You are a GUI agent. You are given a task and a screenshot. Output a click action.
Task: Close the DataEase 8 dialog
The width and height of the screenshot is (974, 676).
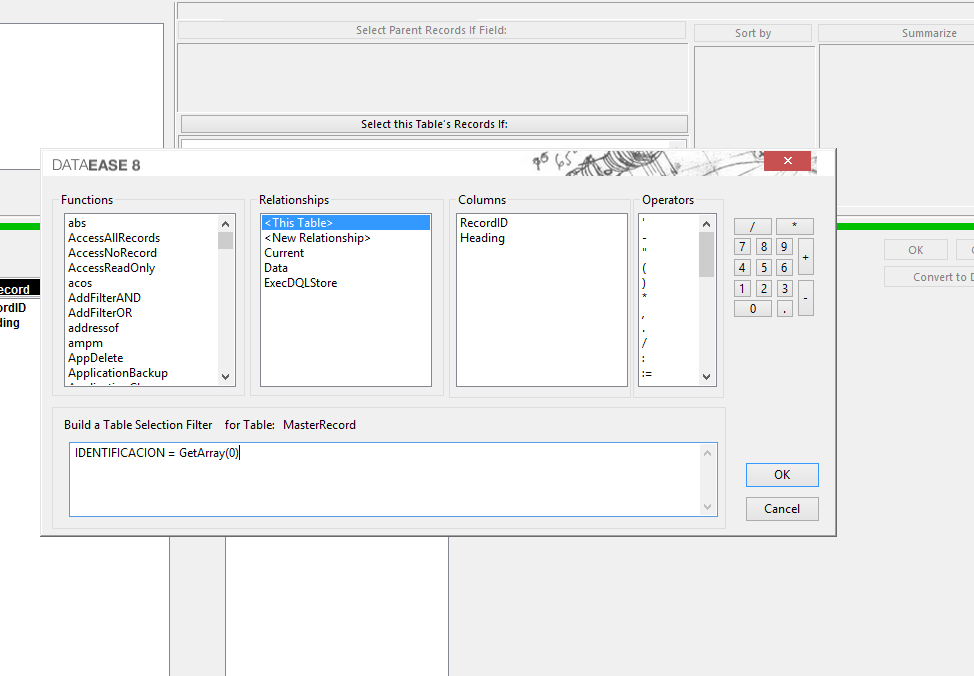point(787,161)
